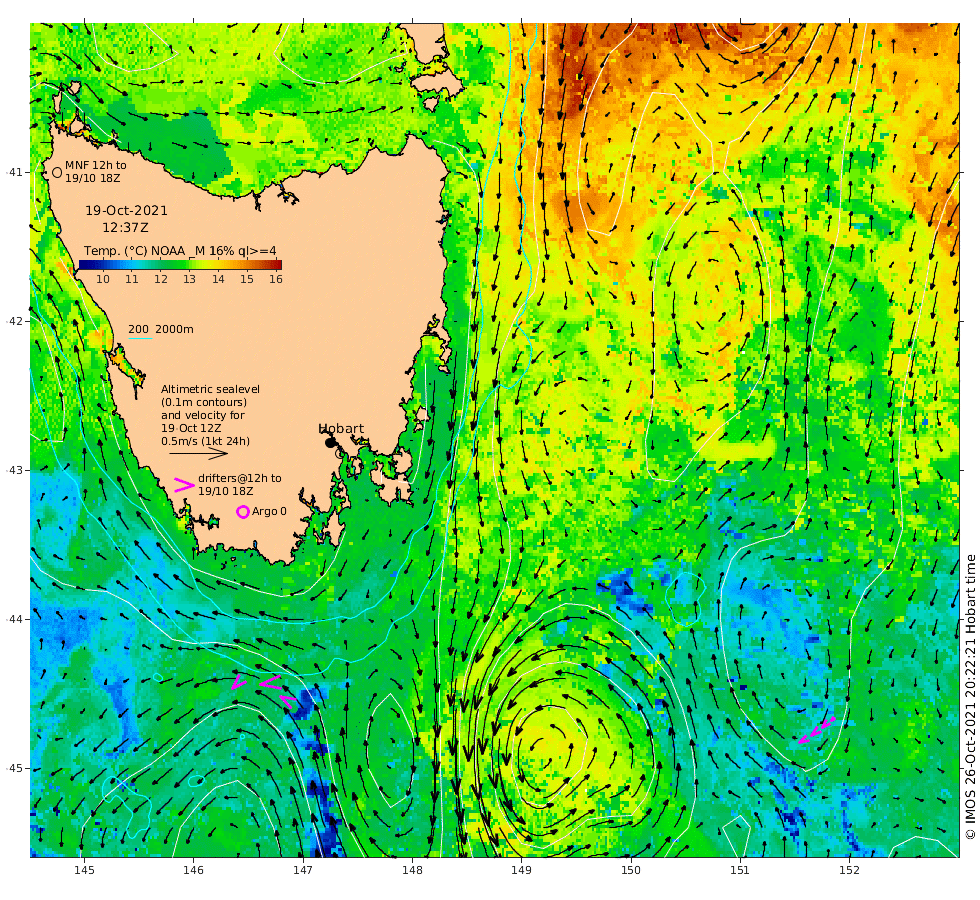Click the "Altimetric sealevel" text
Viewport: 980px width, 900px height.
pos(210,389)
